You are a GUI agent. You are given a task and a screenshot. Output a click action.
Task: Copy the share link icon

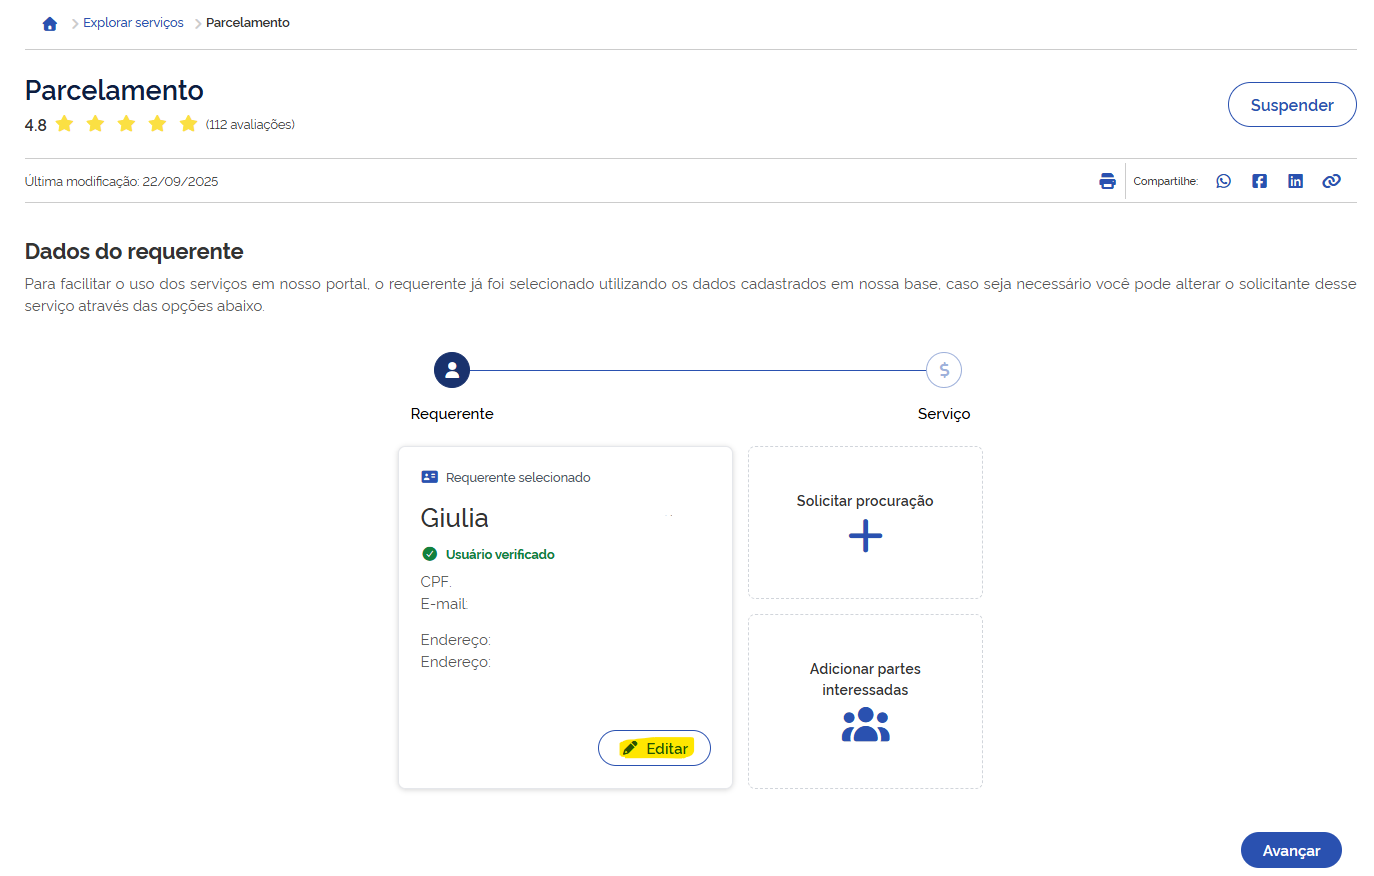pos(1332,181)
